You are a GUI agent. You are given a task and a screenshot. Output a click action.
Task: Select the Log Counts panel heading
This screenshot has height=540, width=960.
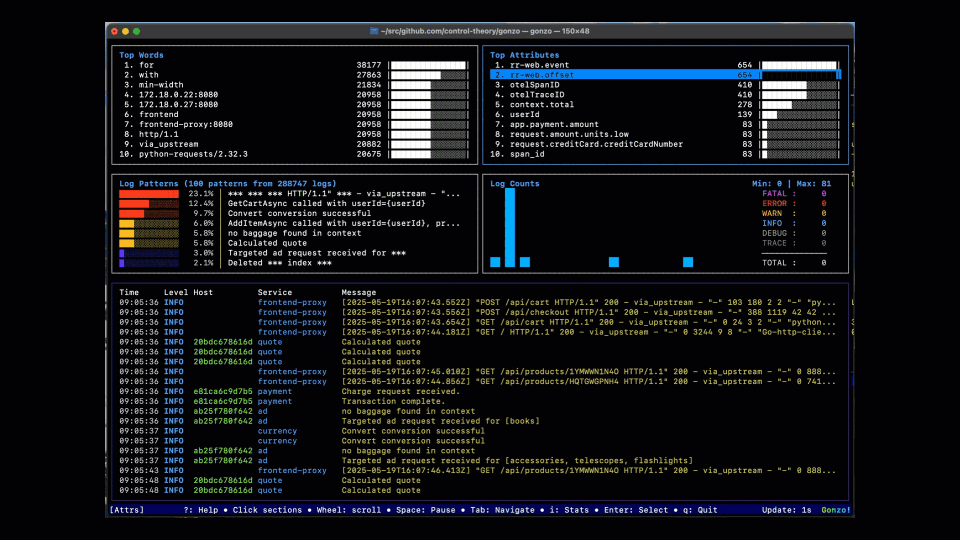(x=514, y=184)
